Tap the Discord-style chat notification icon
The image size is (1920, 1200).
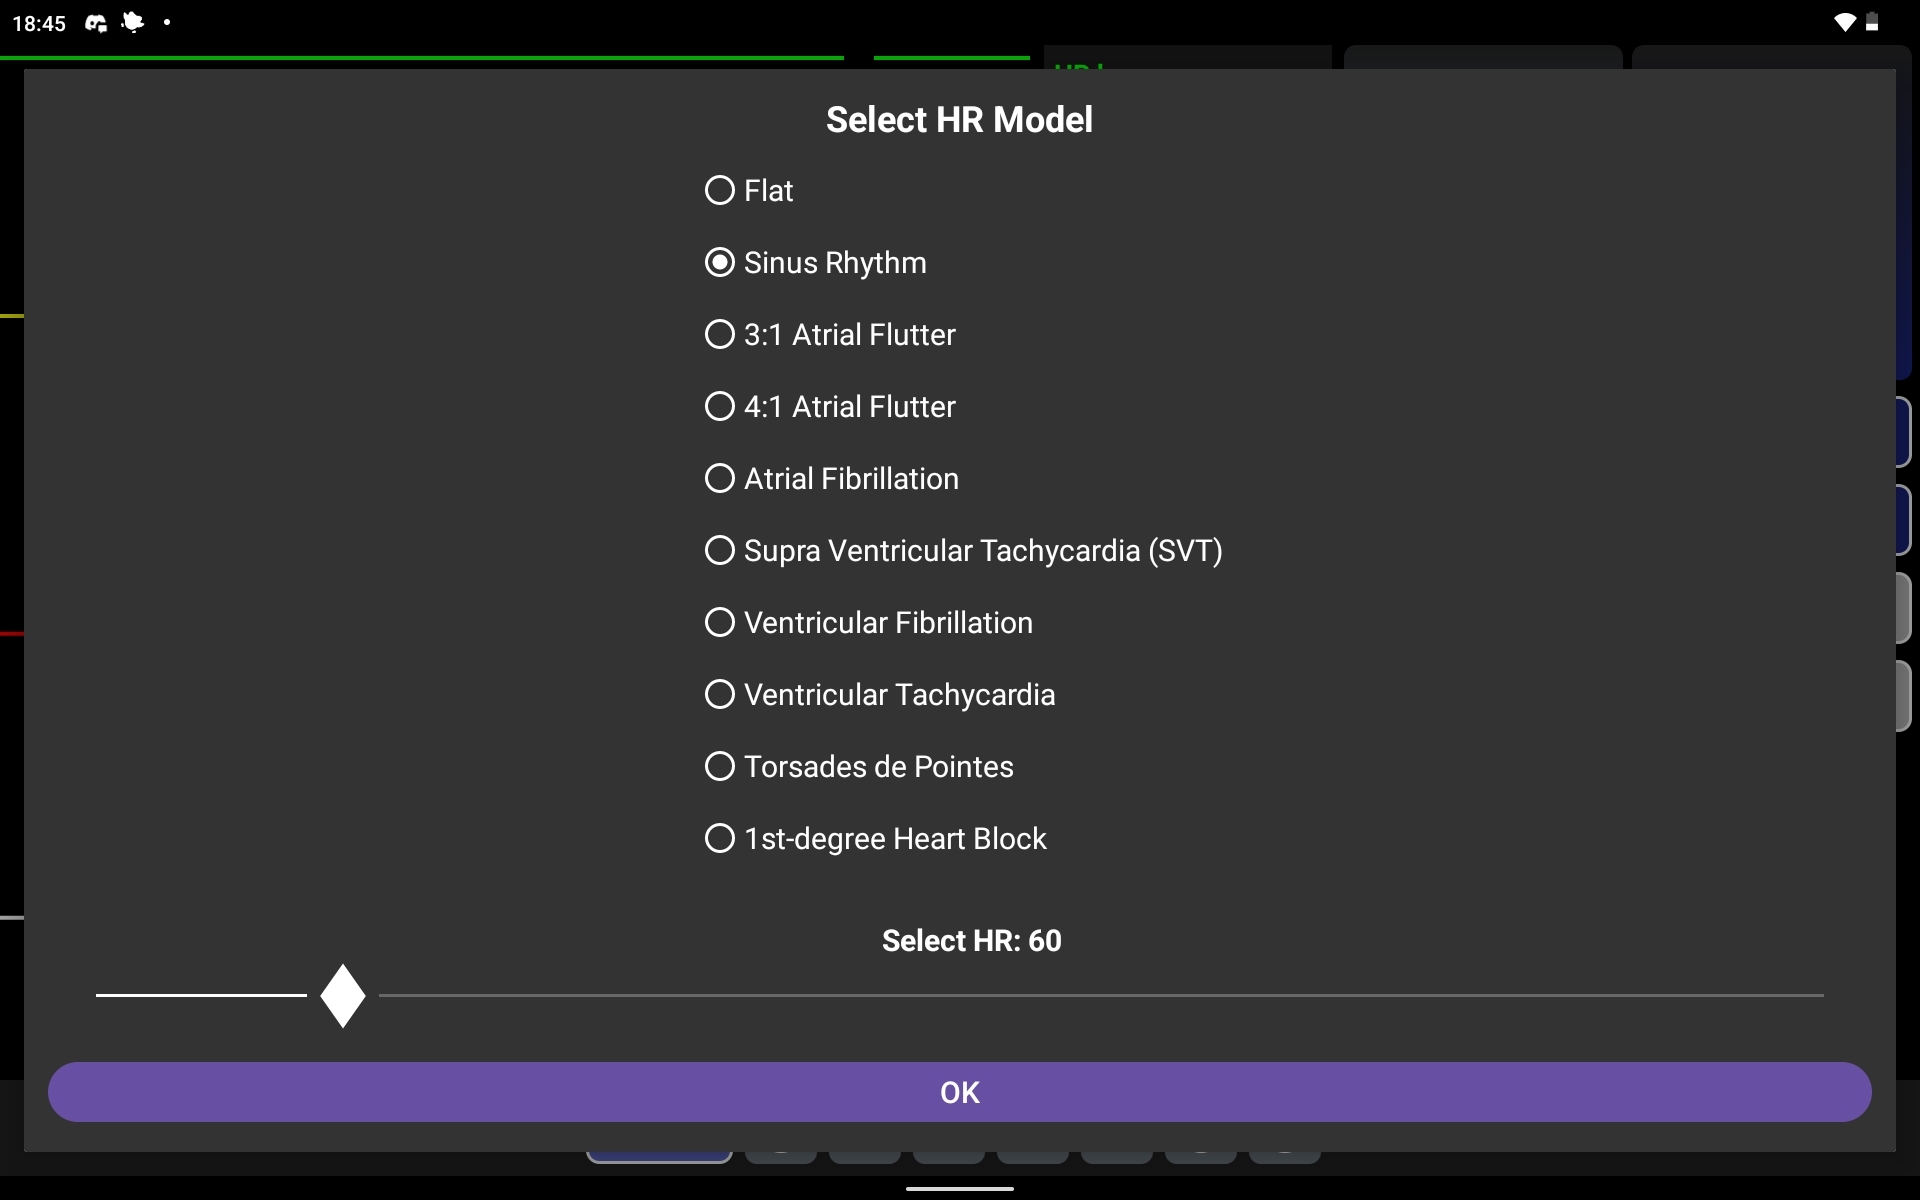[x=96, y=23]
